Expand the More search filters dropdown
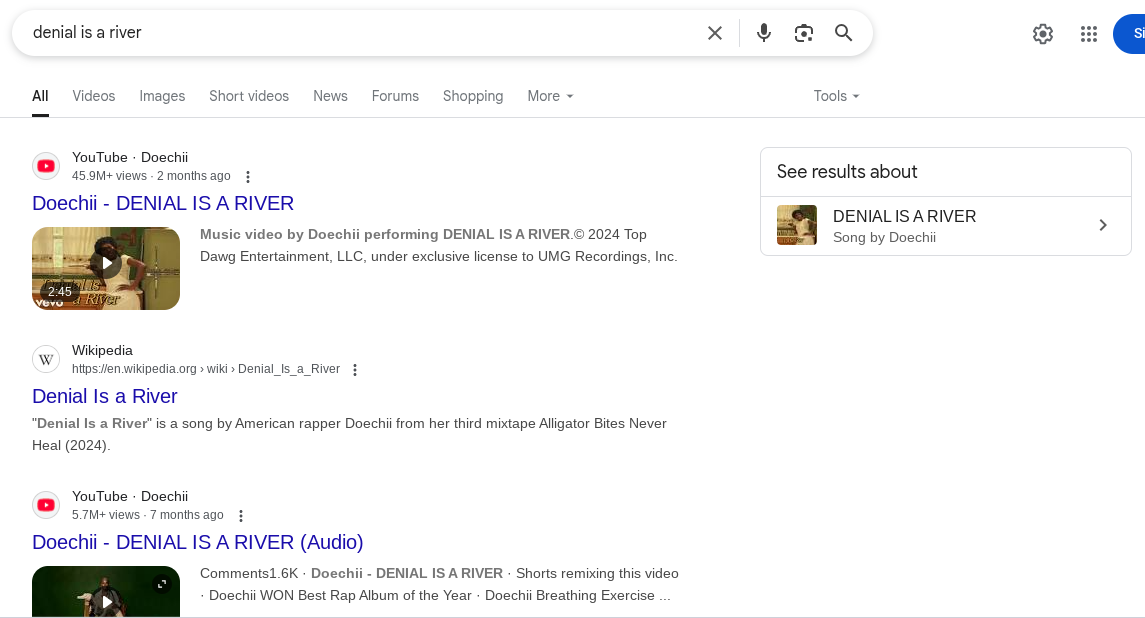 point(550,96)
